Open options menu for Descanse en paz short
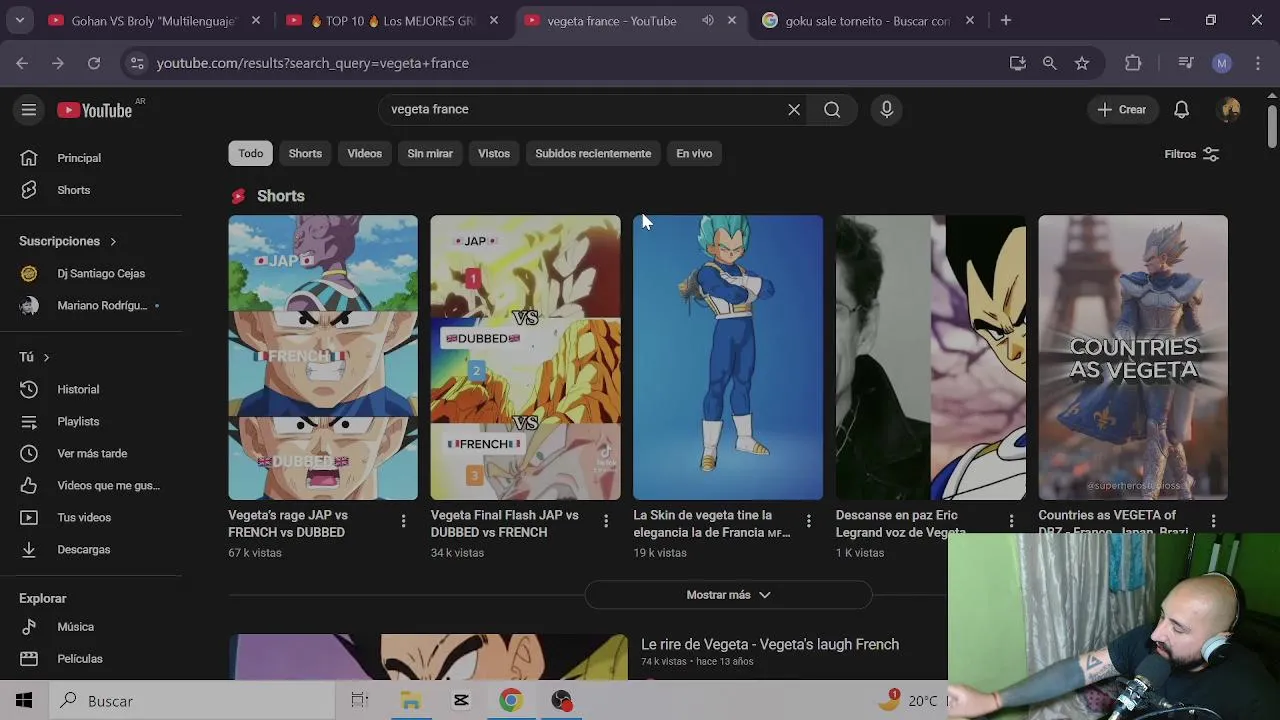The height and width of the screenshot is (720, 1280). [x=1011, y=521]
